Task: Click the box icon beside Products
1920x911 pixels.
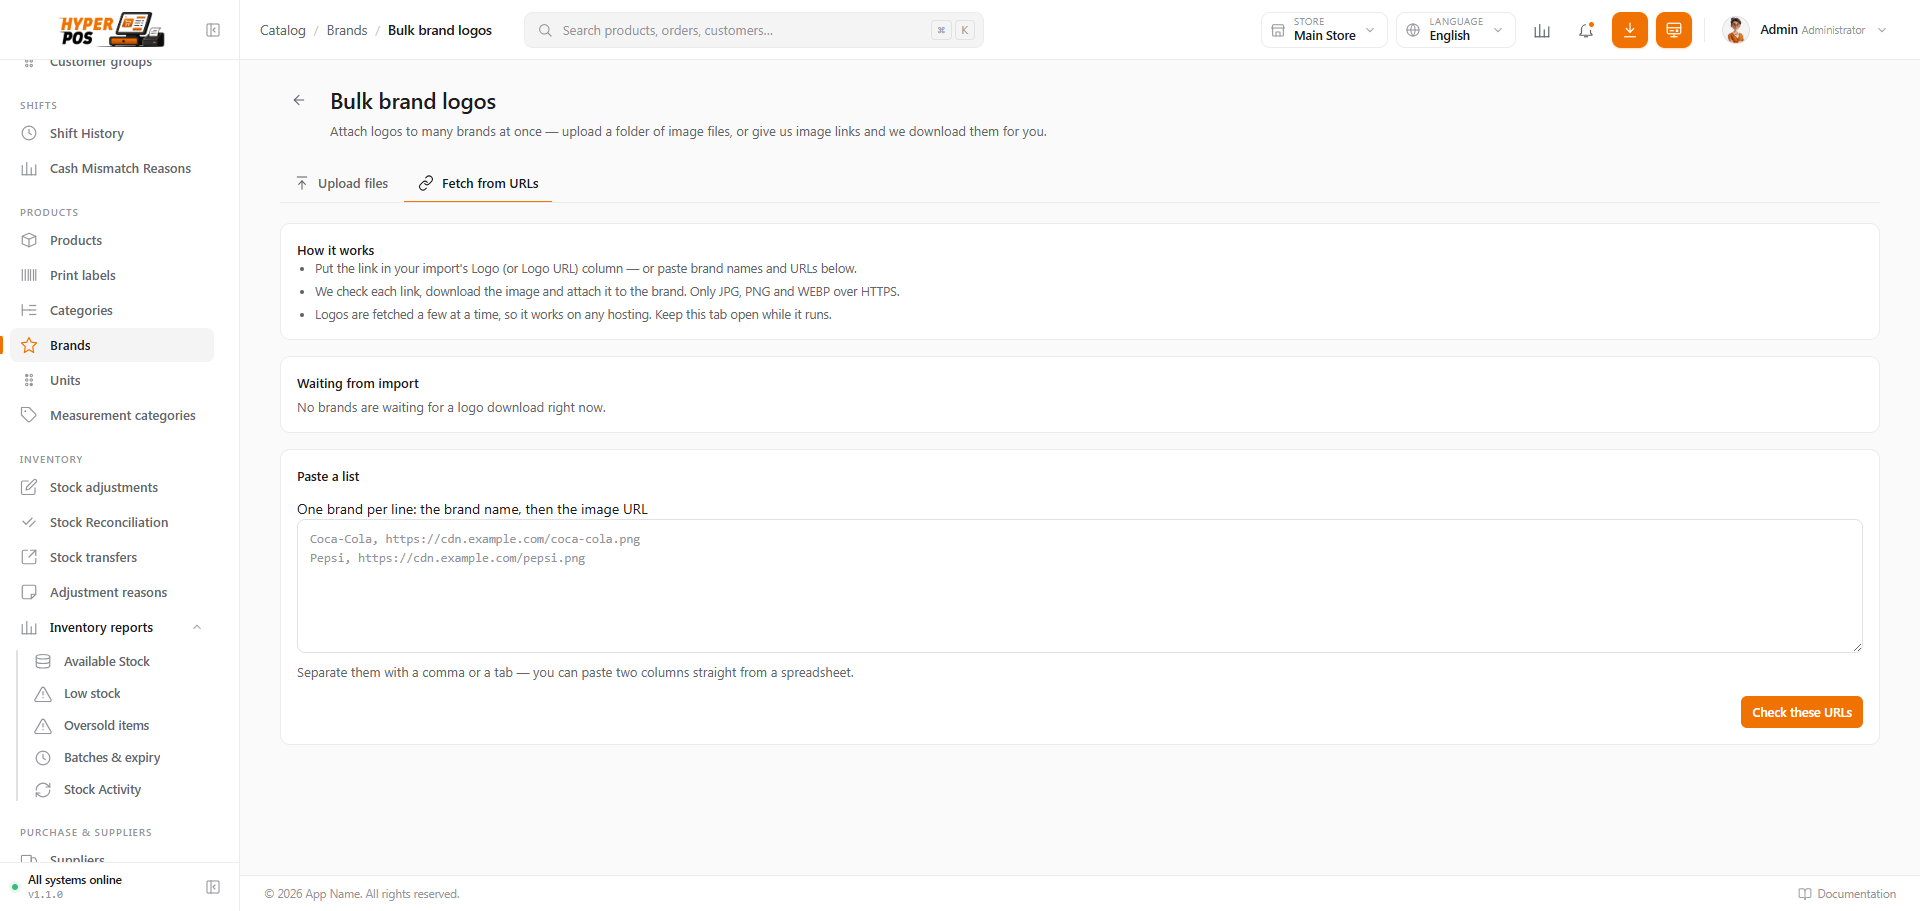Action: point(29,240)
